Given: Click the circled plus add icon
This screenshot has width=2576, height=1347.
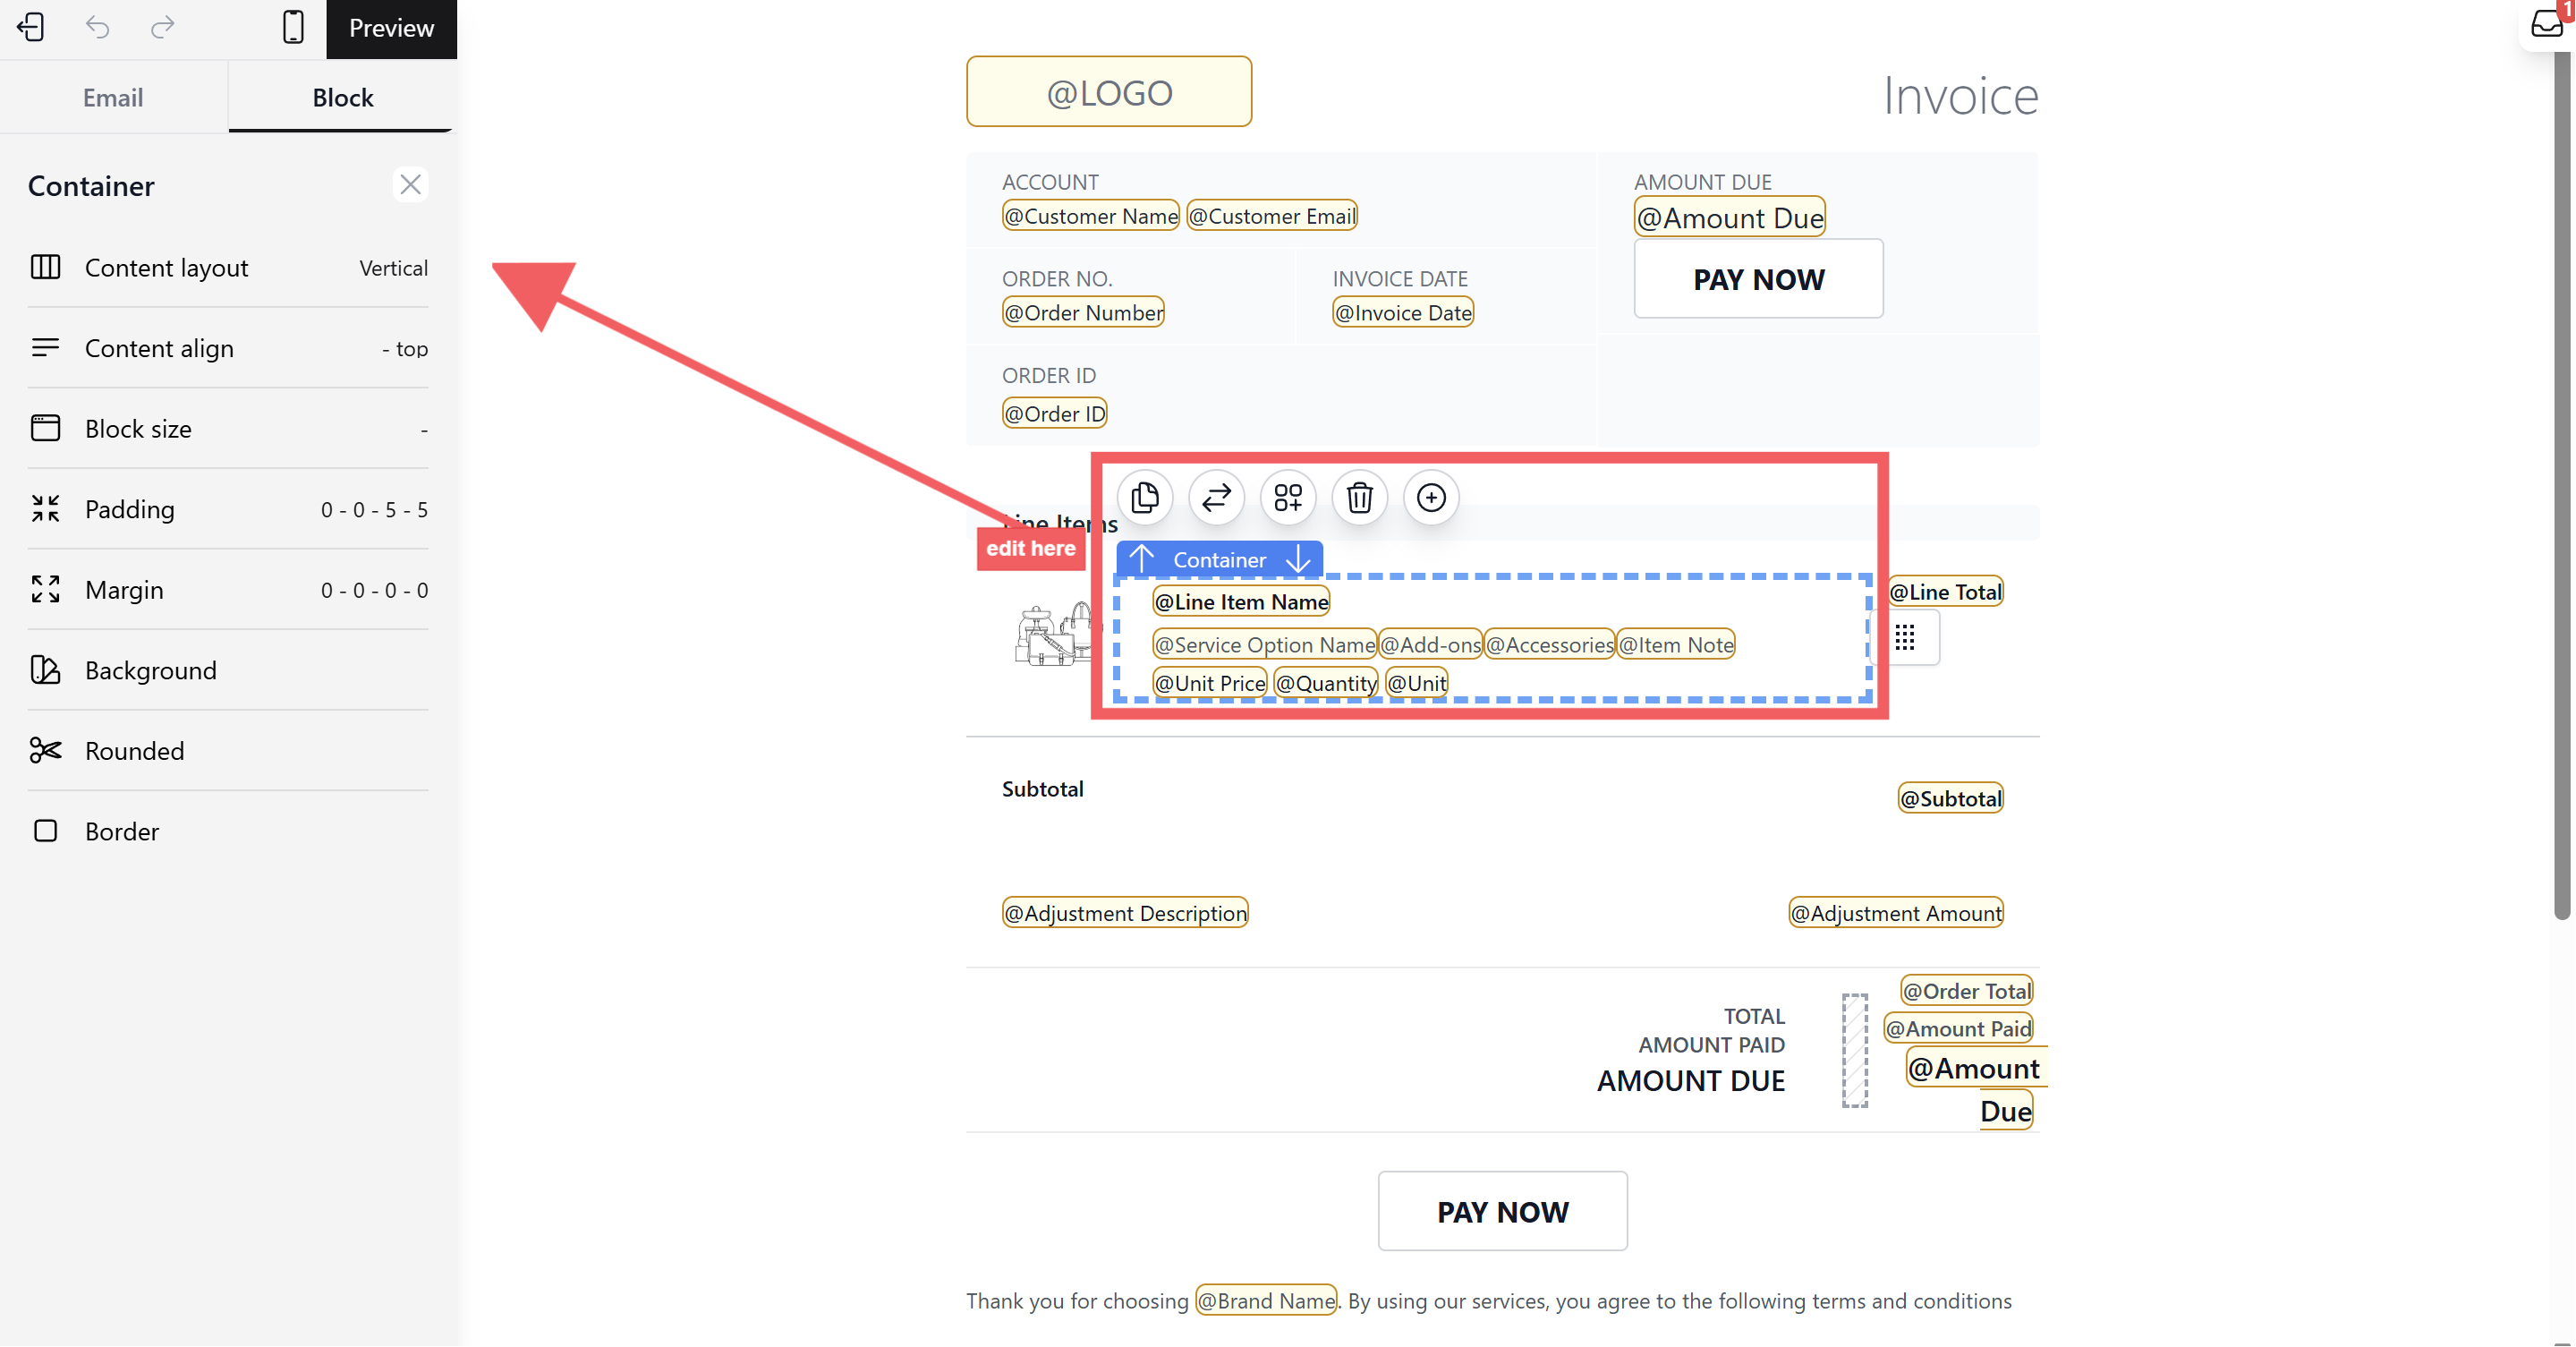Looking at the screenshot, I should point(1431,497).
